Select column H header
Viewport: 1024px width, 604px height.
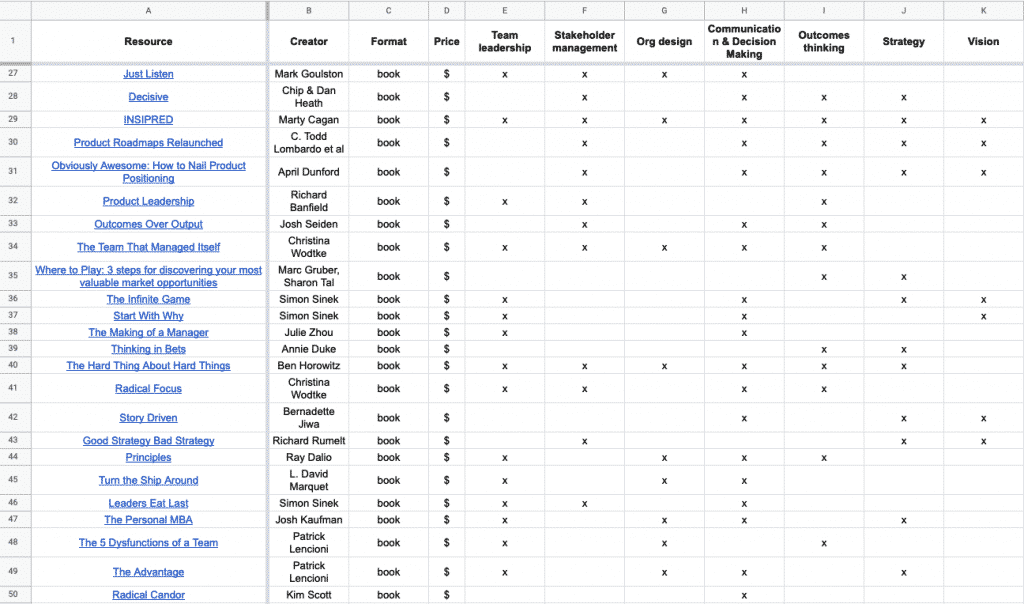744,10
